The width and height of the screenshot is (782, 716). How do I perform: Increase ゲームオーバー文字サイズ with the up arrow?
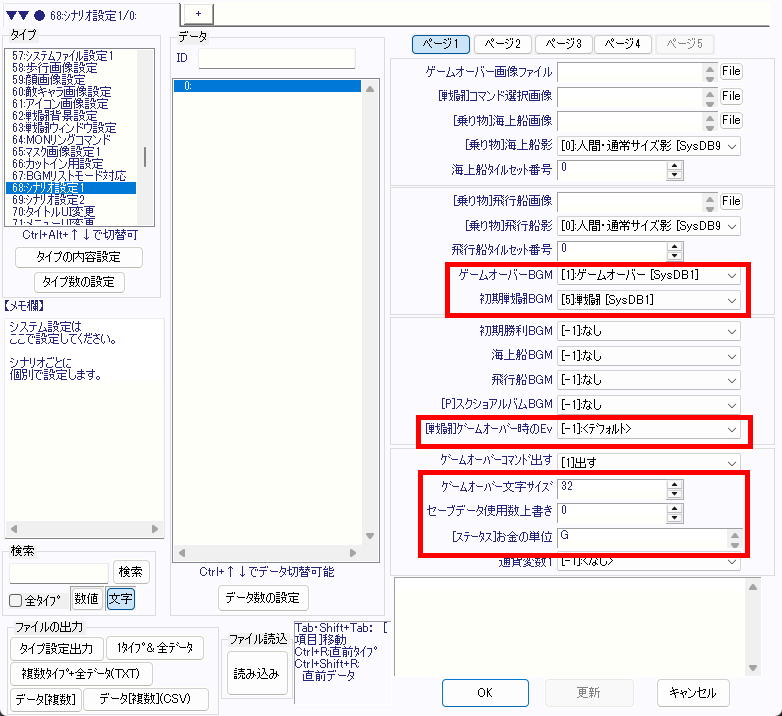click(x=675, y=484)
